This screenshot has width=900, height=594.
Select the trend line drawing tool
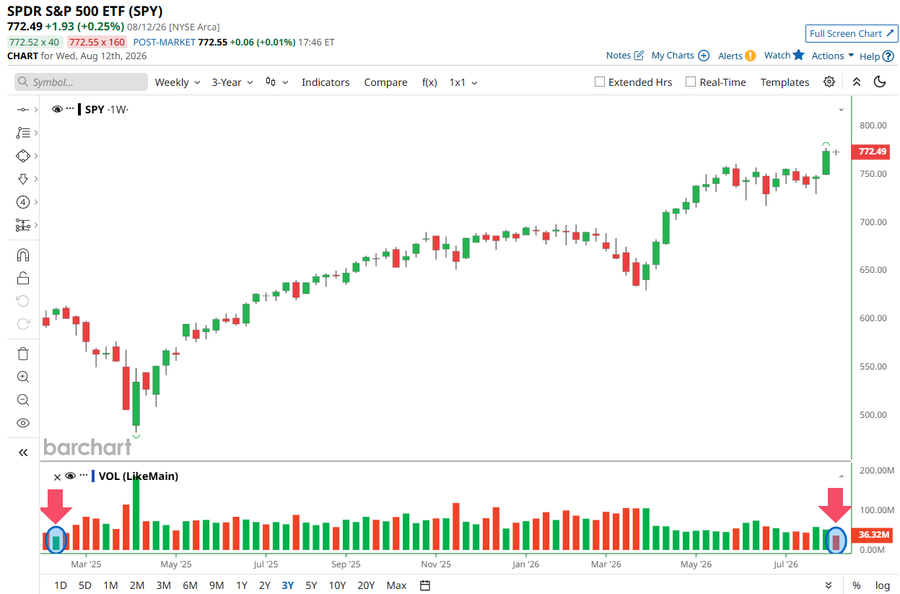coord(23,110)
